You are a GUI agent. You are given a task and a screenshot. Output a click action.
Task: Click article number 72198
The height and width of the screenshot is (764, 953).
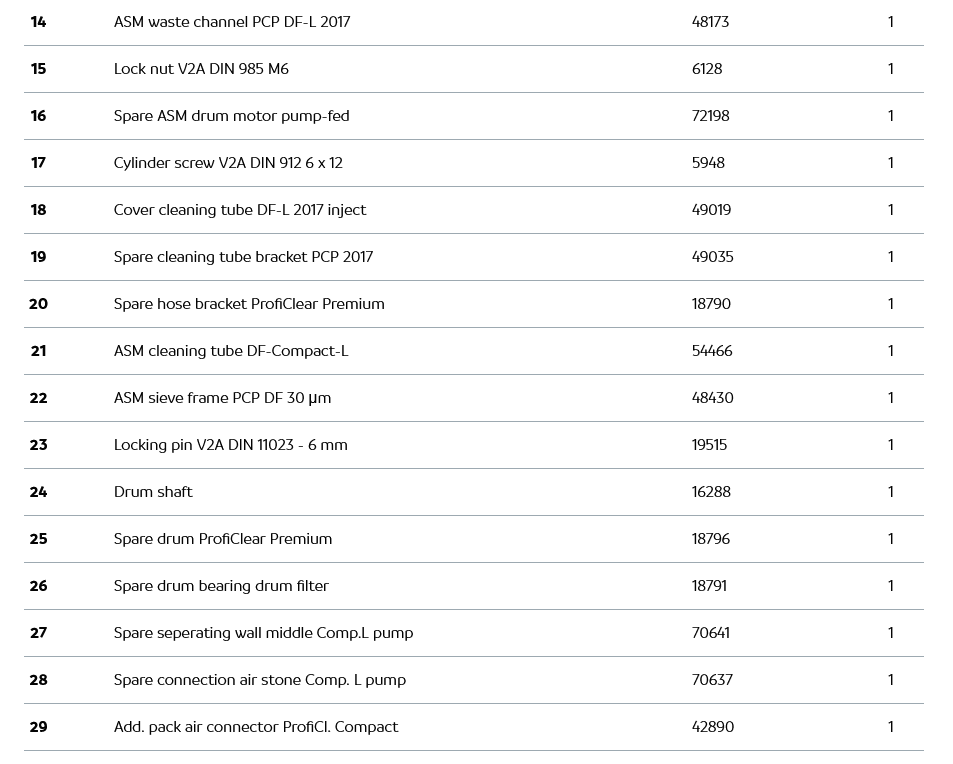[710, 116]
